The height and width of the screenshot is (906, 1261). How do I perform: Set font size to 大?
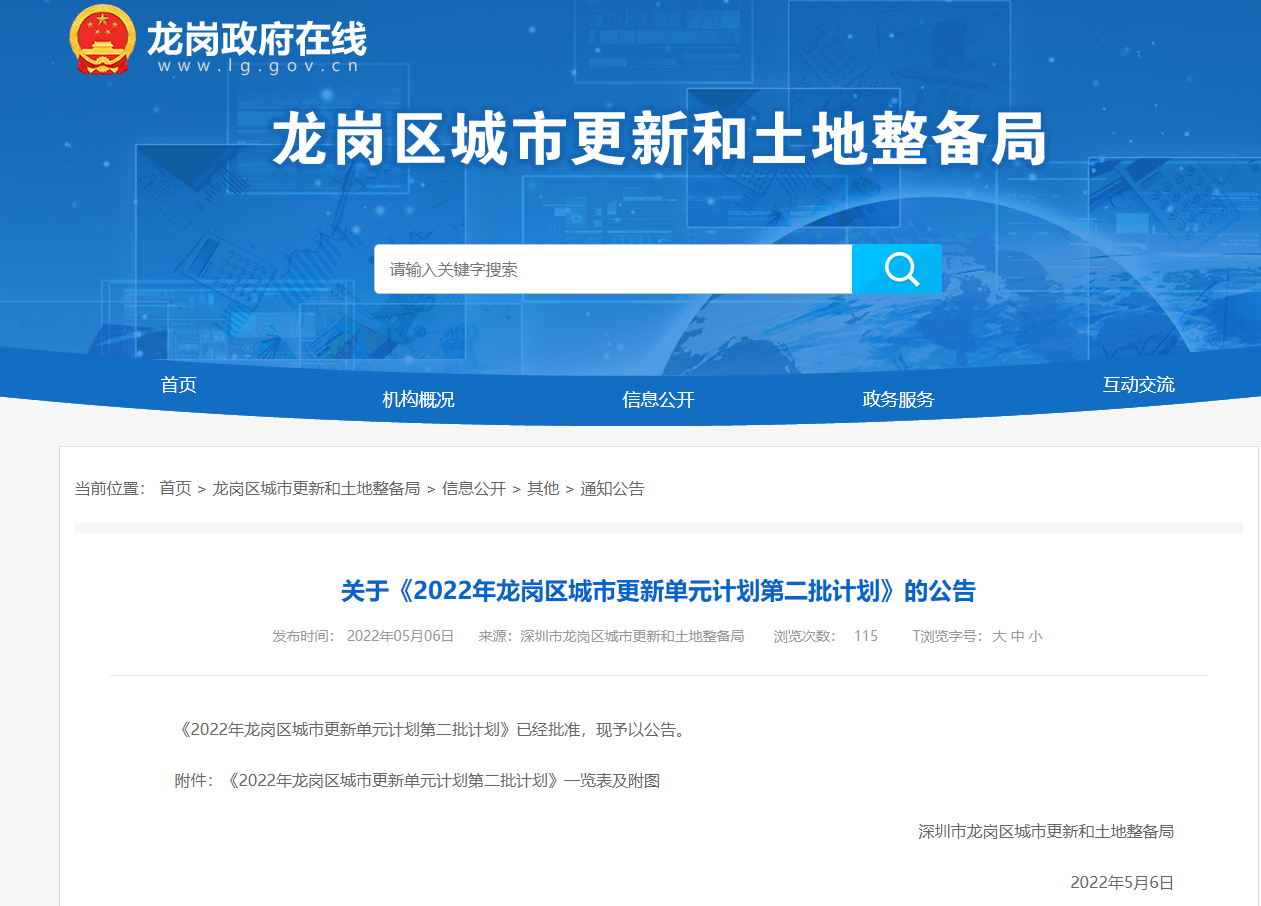[x=998, y=636]
